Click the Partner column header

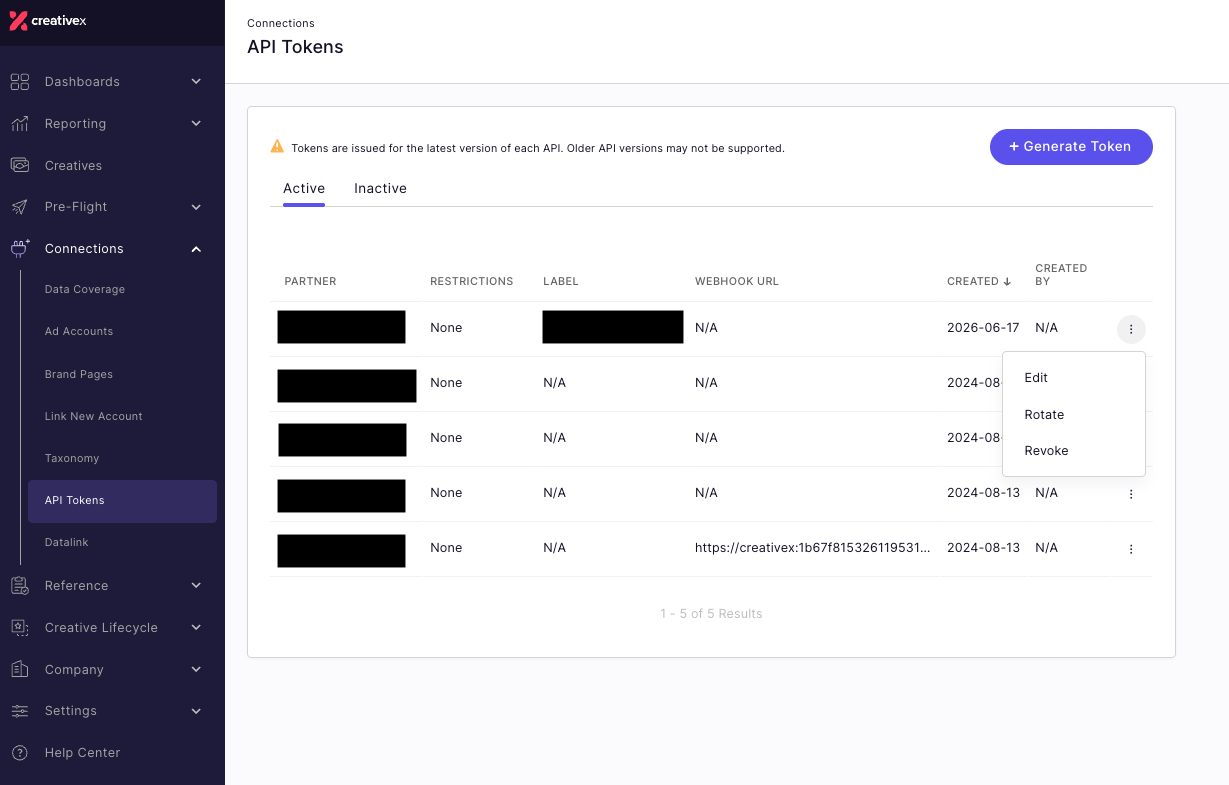click(x=310, y=282)
